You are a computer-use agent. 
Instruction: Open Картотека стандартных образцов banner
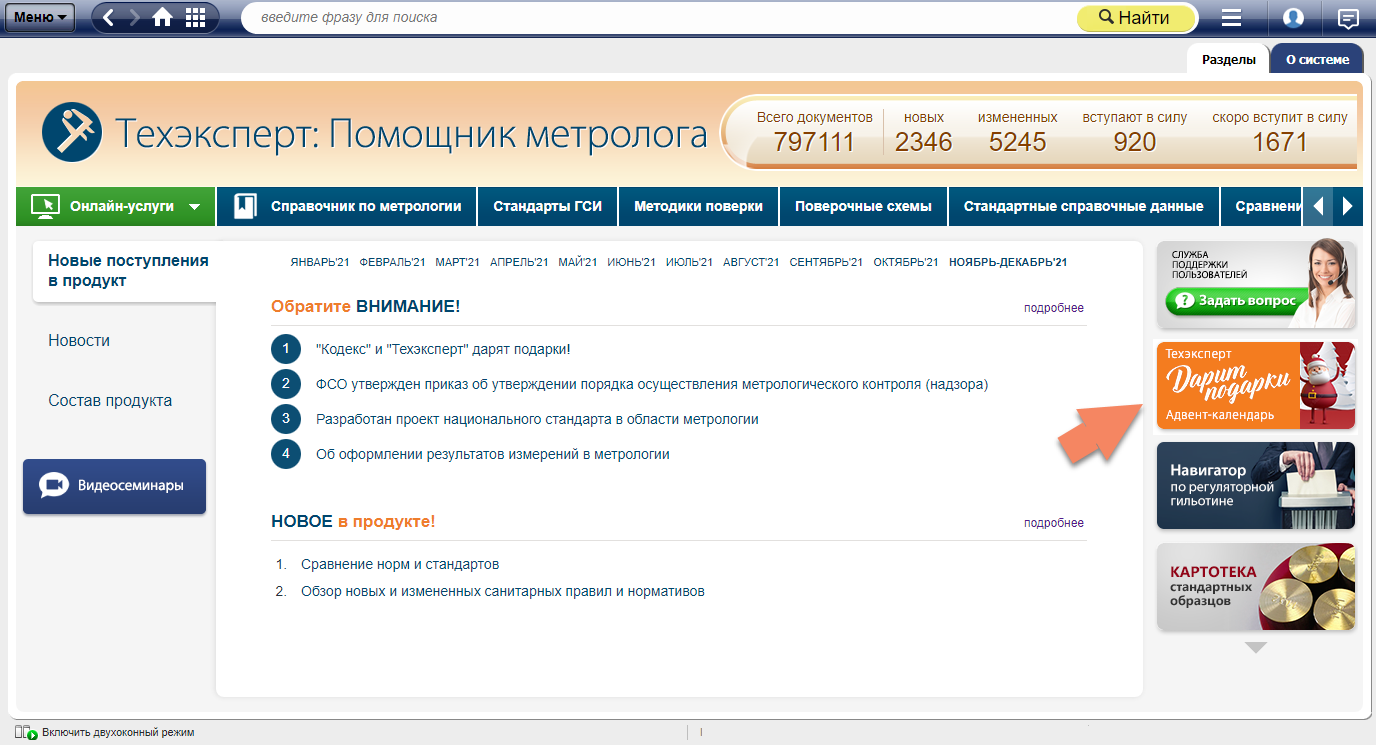pyautogui.click(x=1256, y=587)
